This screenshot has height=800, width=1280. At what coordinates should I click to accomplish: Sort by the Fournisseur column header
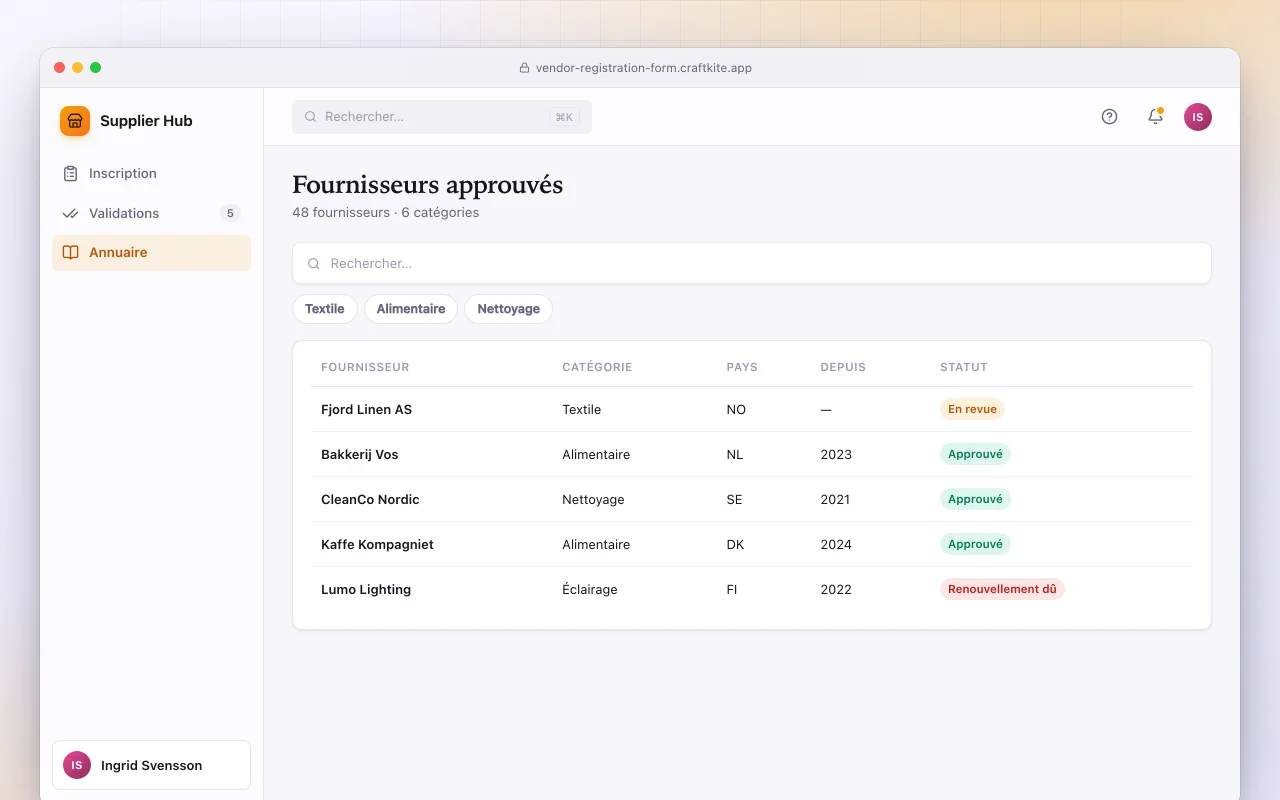click(x=365, y=367)
